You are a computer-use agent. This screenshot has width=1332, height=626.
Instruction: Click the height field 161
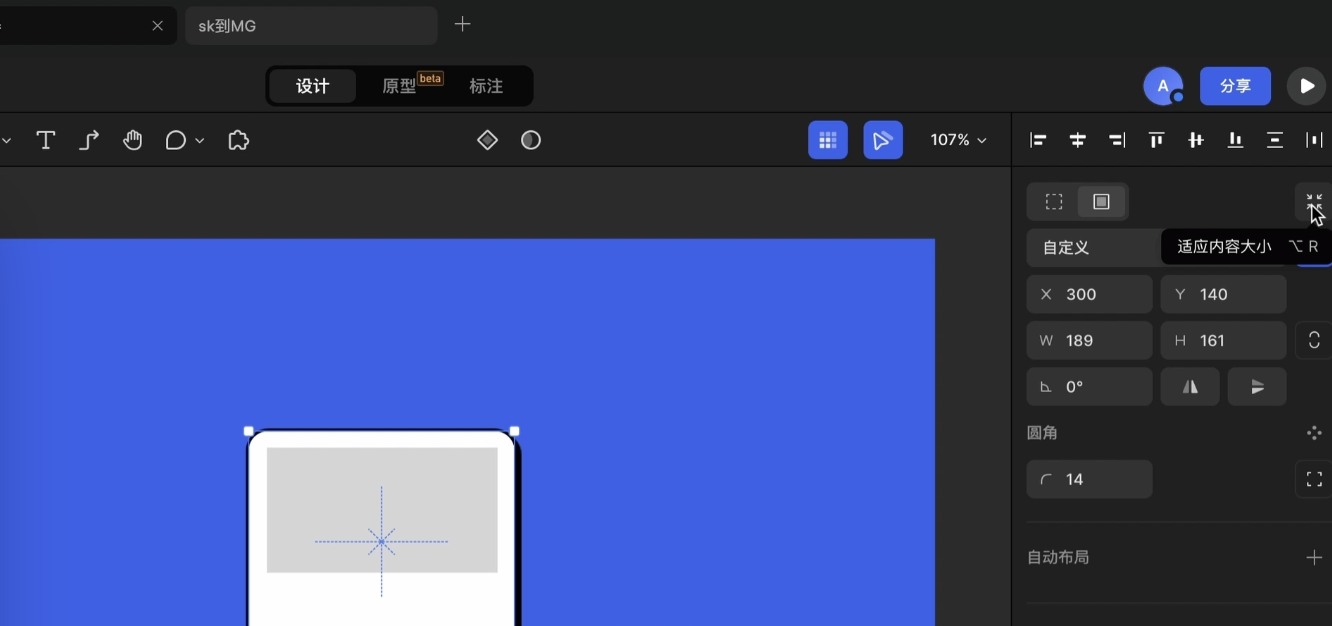pyautogui.click(x=1223, y=340)
